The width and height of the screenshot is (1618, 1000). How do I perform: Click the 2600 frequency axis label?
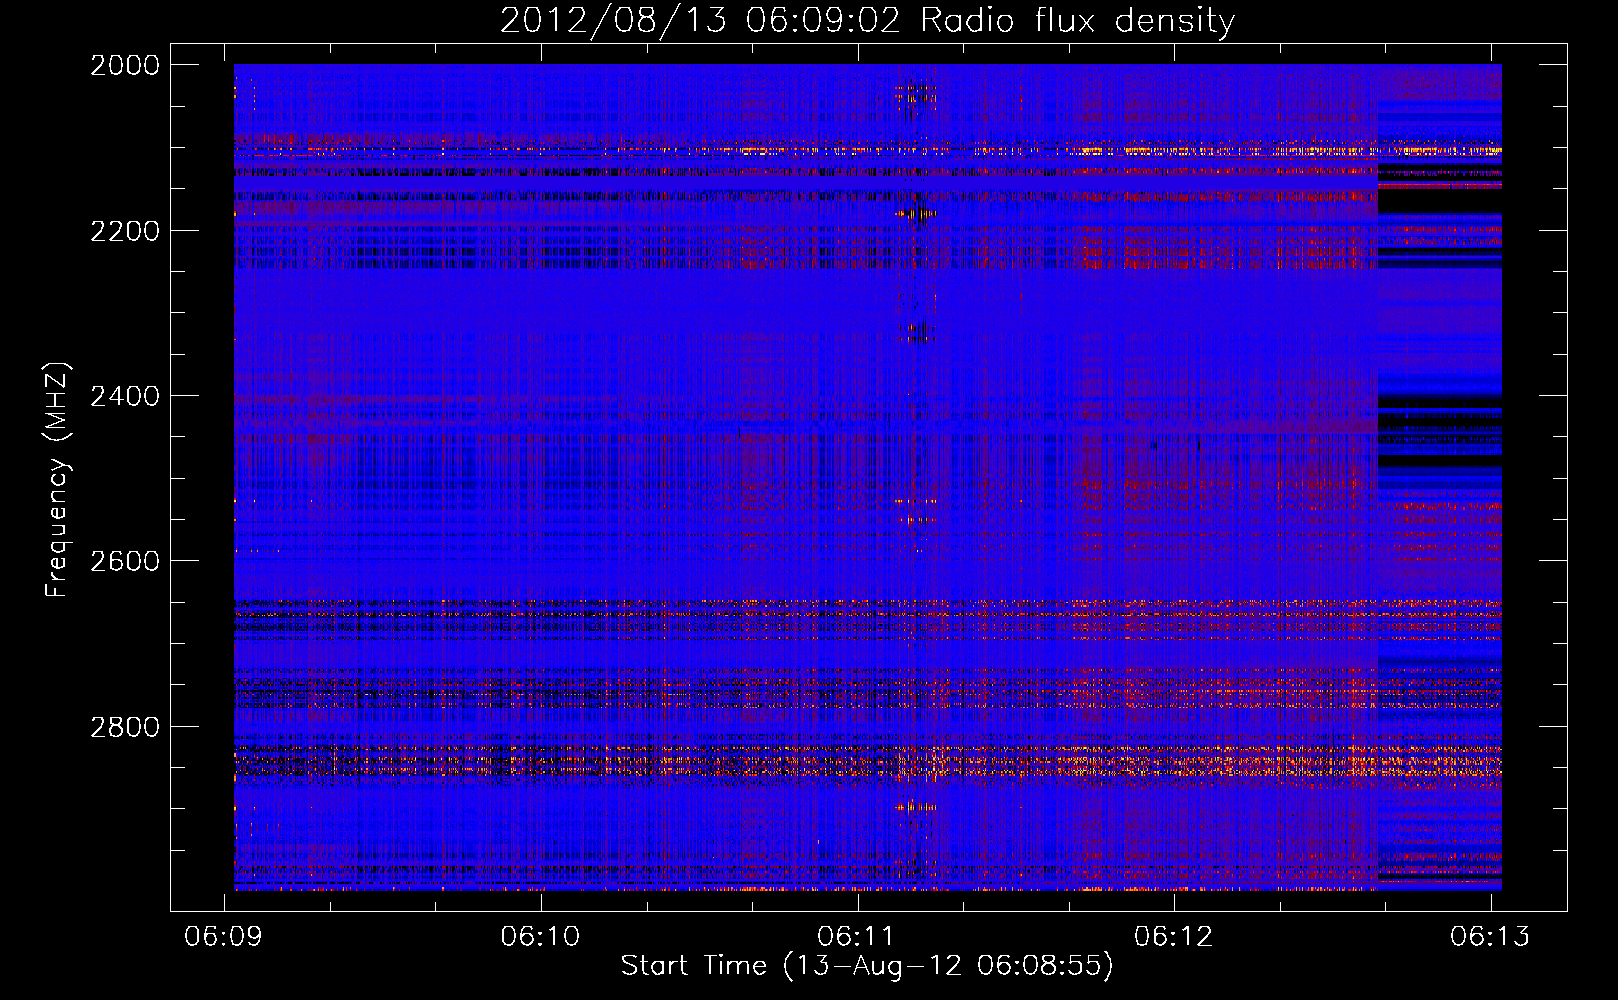point(125,561)
